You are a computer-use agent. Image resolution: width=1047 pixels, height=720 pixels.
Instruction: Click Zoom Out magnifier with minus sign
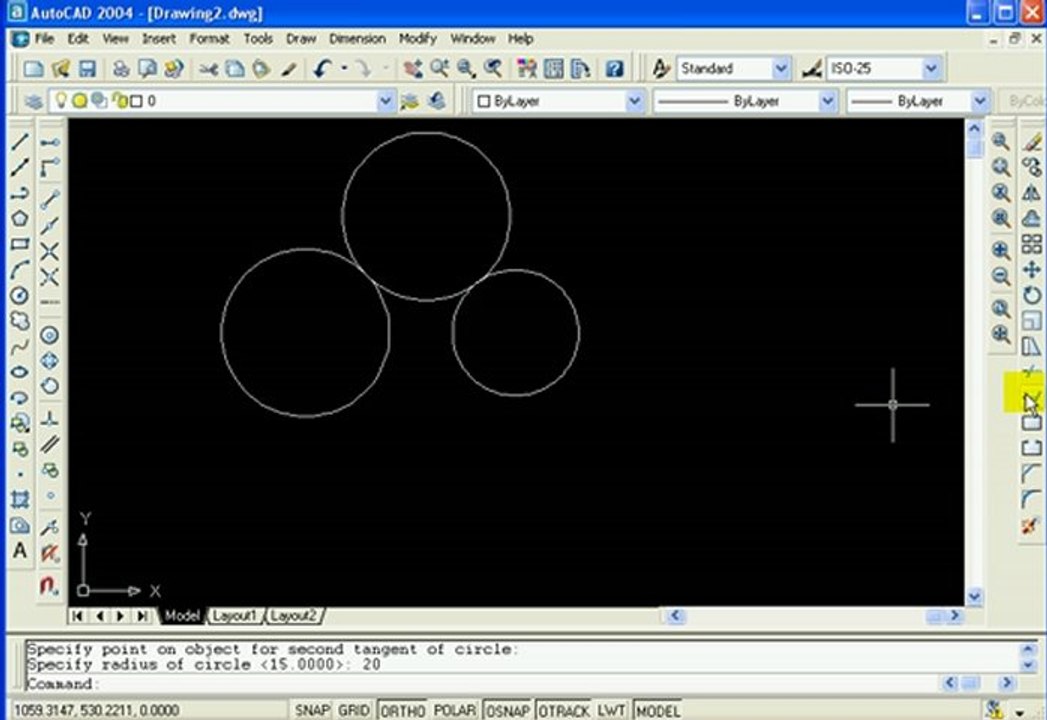coord(1000,276)
